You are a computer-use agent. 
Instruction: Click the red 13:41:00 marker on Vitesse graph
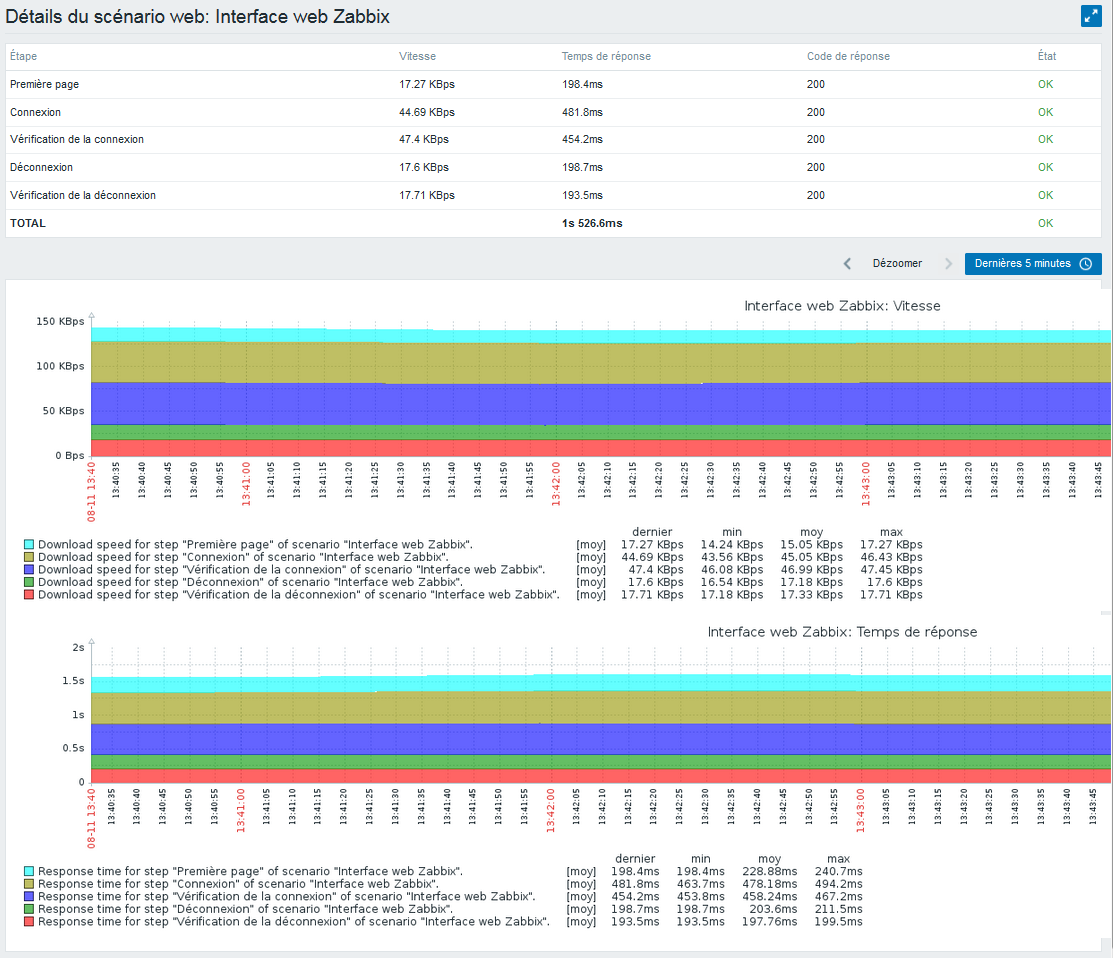point(246,483)
